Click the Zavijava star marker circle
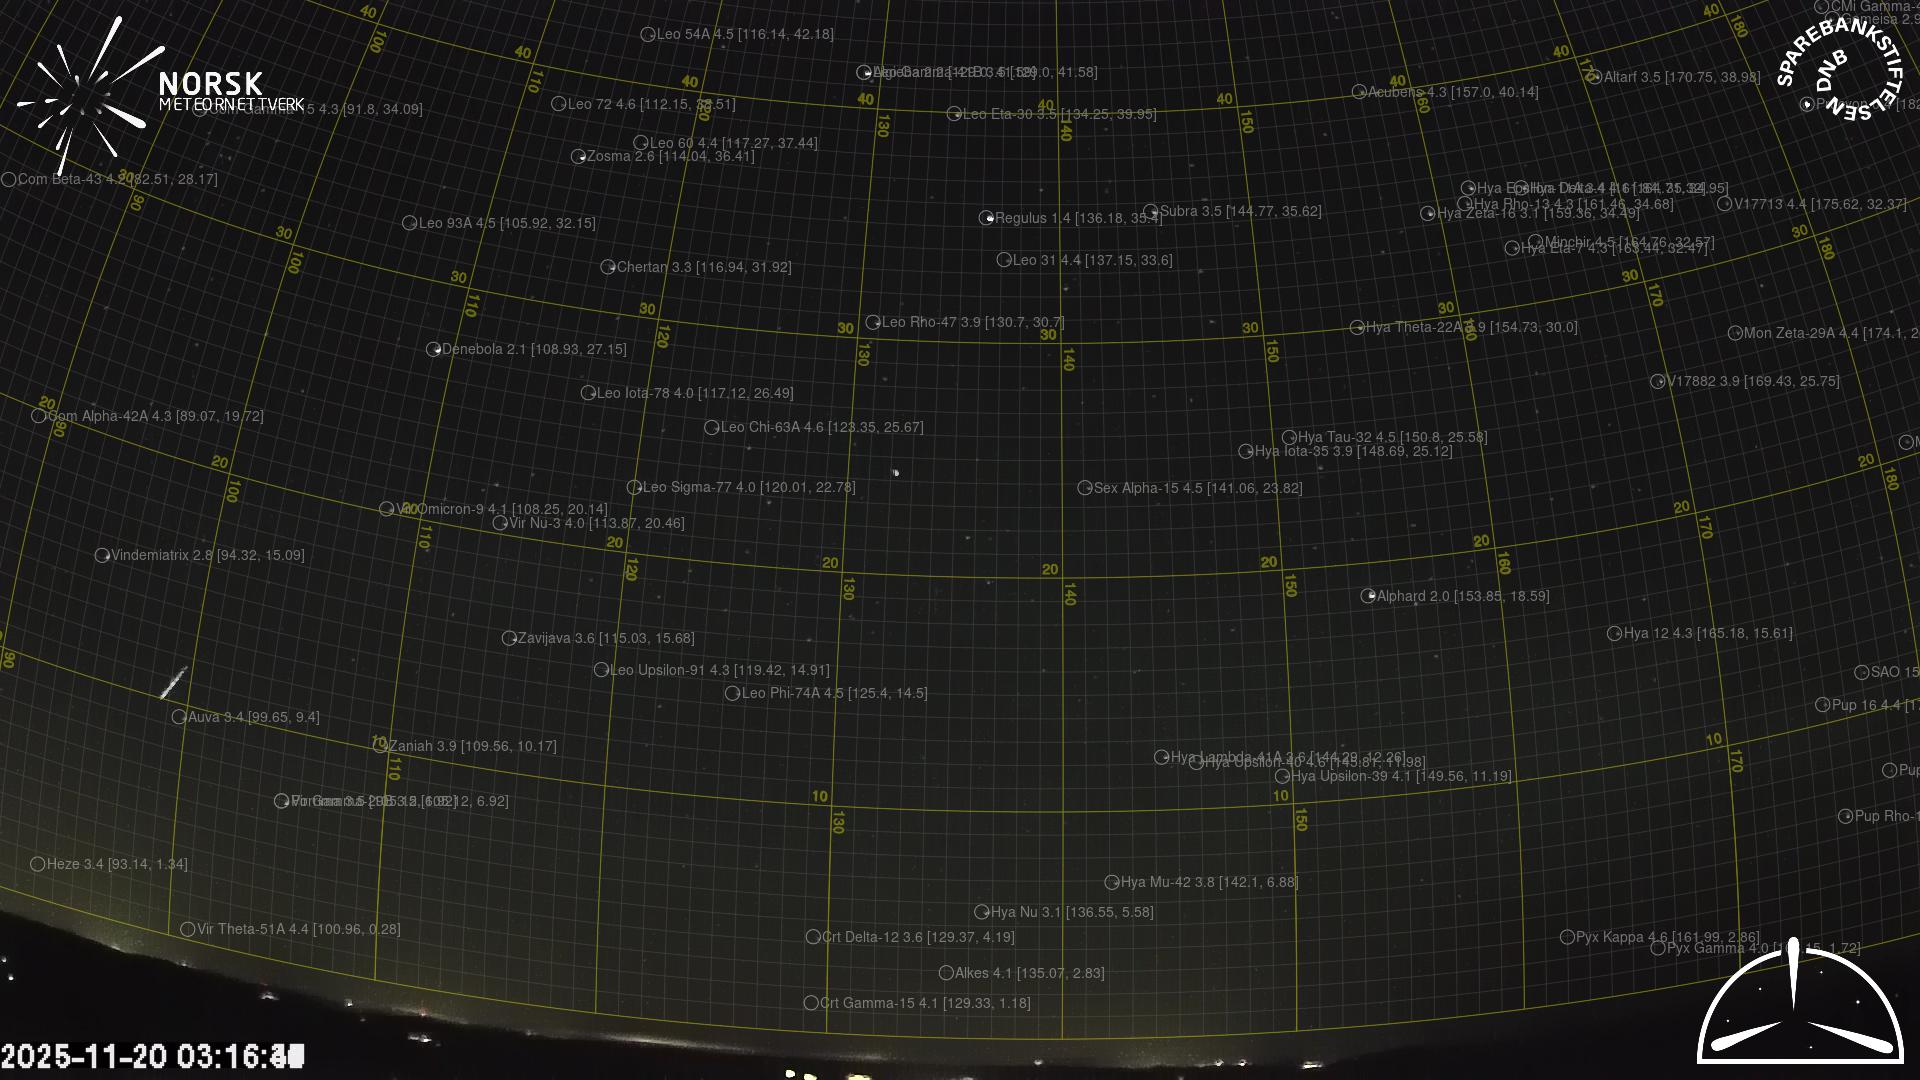Screen dimensions: 1920x1080 pyautogui.click(x=508, y=638)
